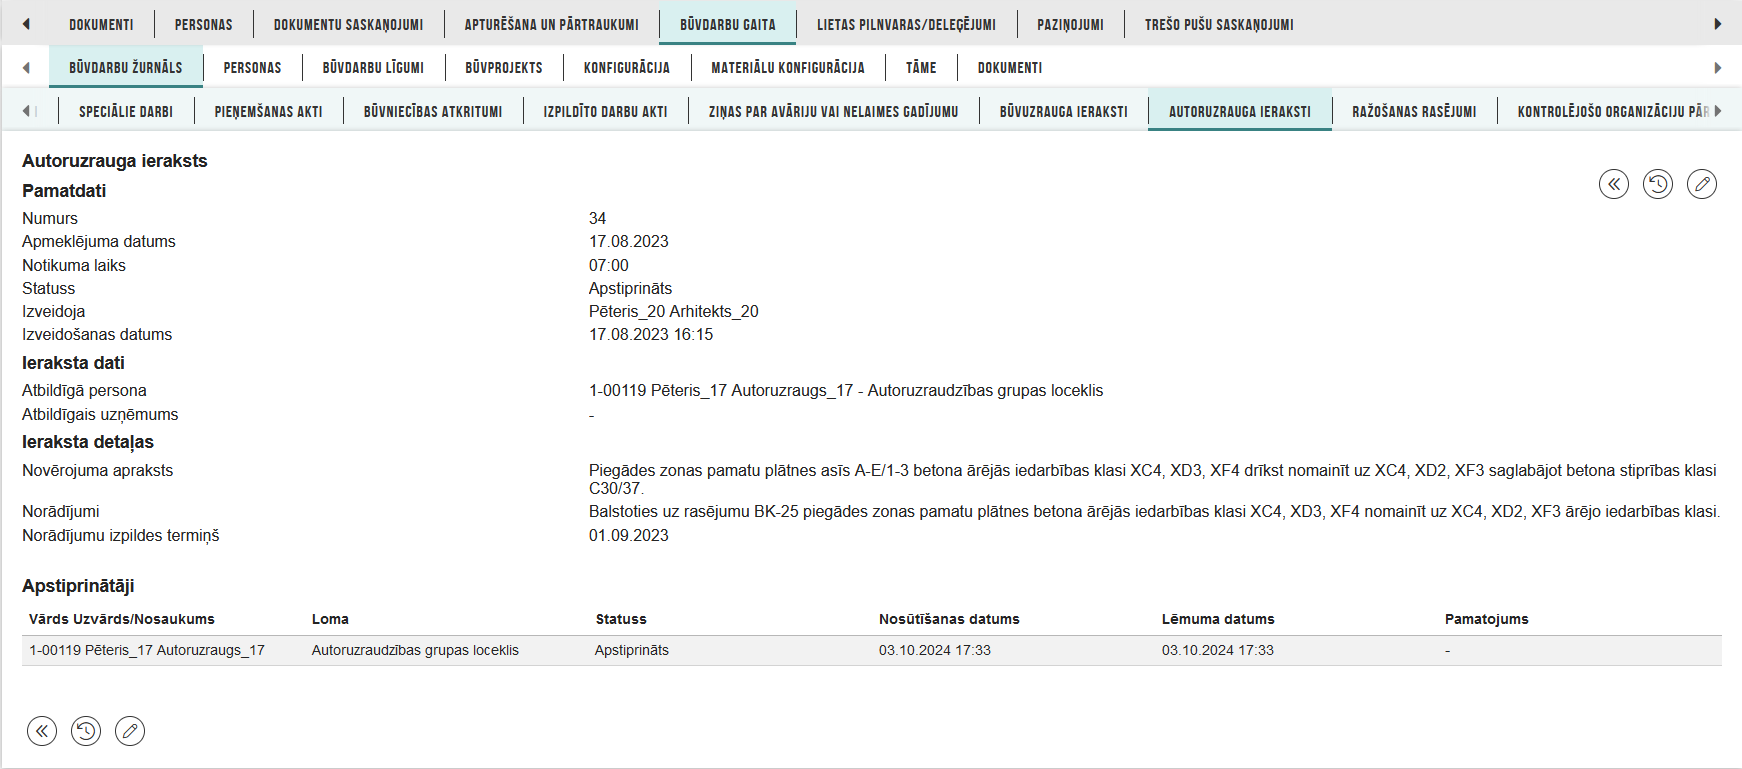Viewport: 1742px width, 769px height.
Task: Click creator name Pēteris_20 Arhitekts_20
Action: (674, 311)
